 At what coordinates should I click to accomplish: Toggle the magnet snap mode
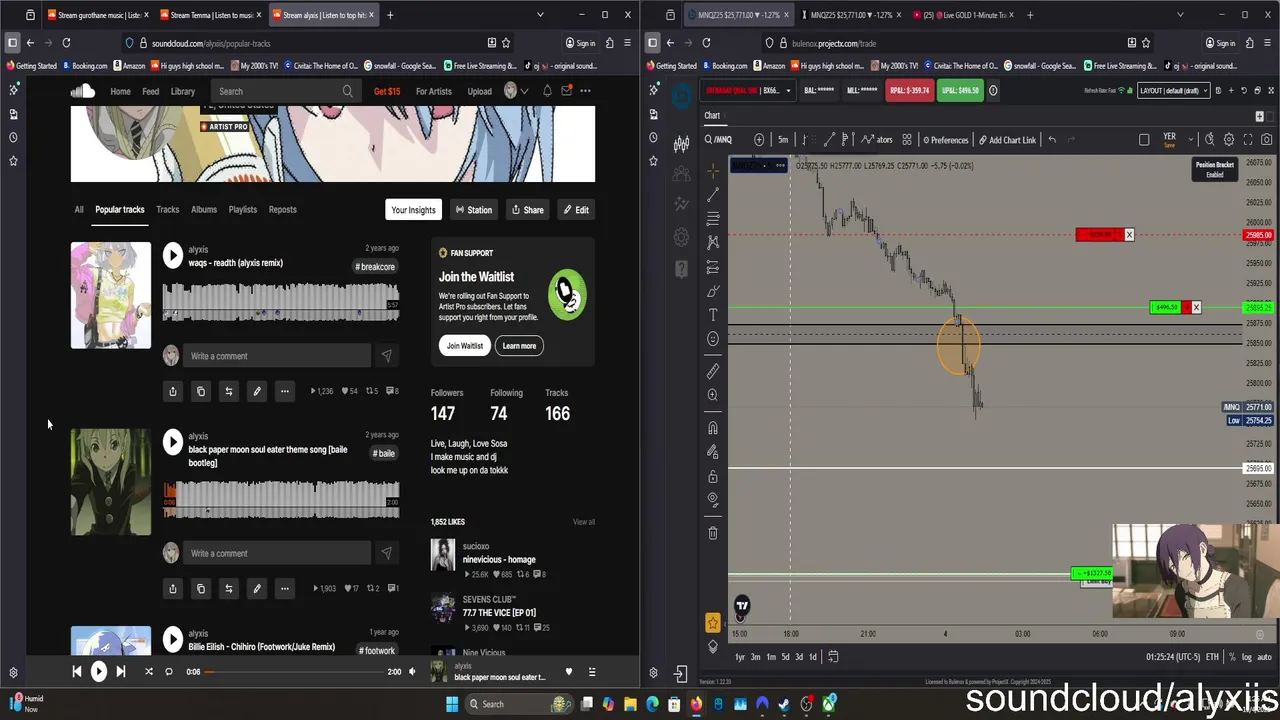pos(713,428)
